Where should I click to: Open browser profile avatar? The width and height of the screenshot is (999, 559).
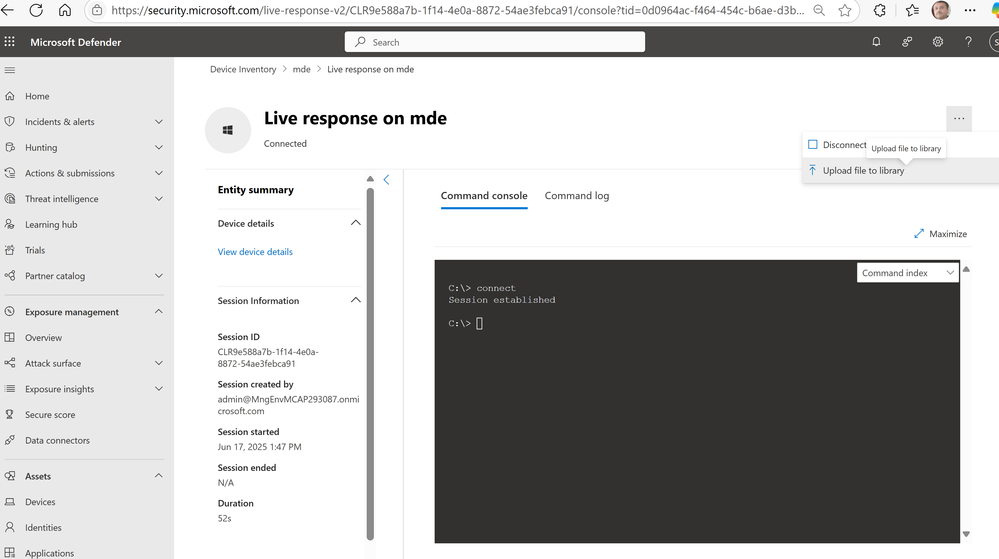pos(941,10)
